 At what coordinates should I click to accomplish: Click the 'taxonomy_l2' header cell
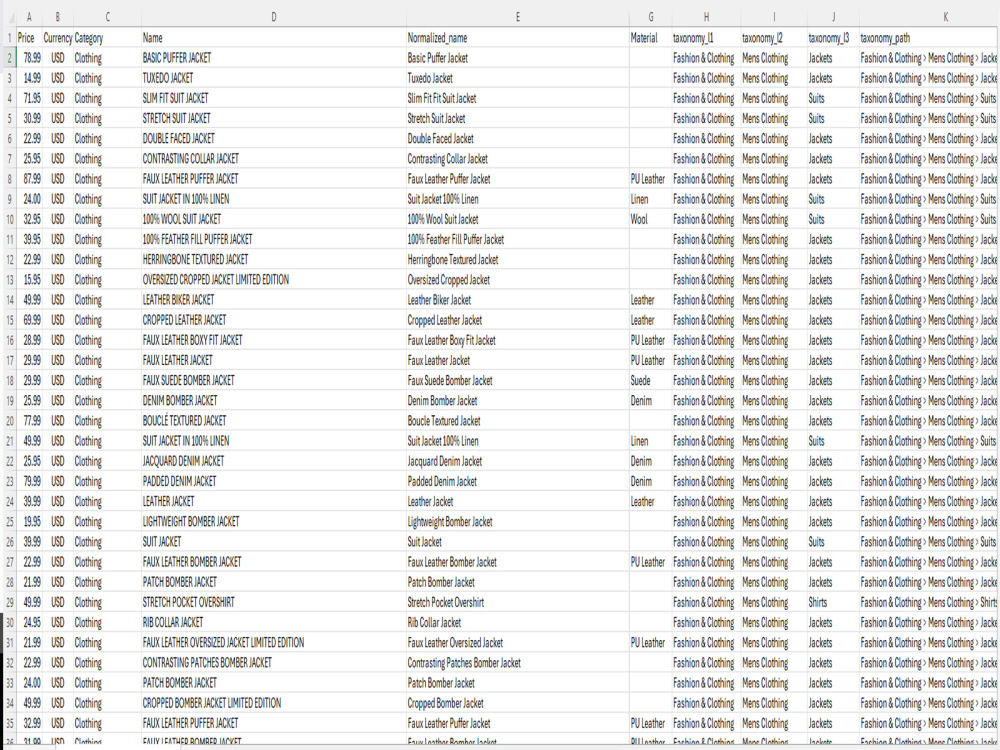(x=774, y=38)
